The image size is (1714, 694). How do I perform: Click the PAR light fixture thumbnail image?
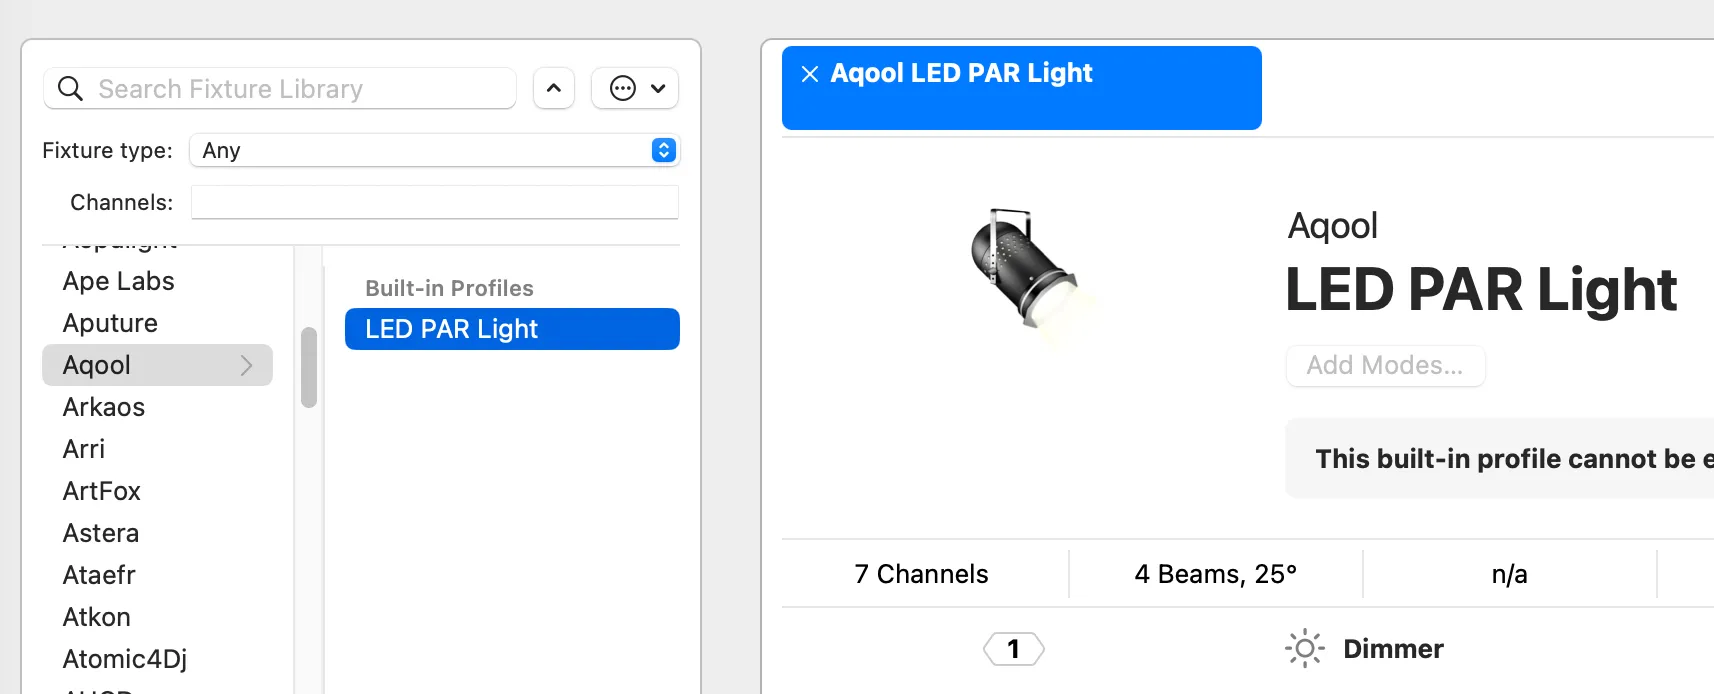[1025, 271]
